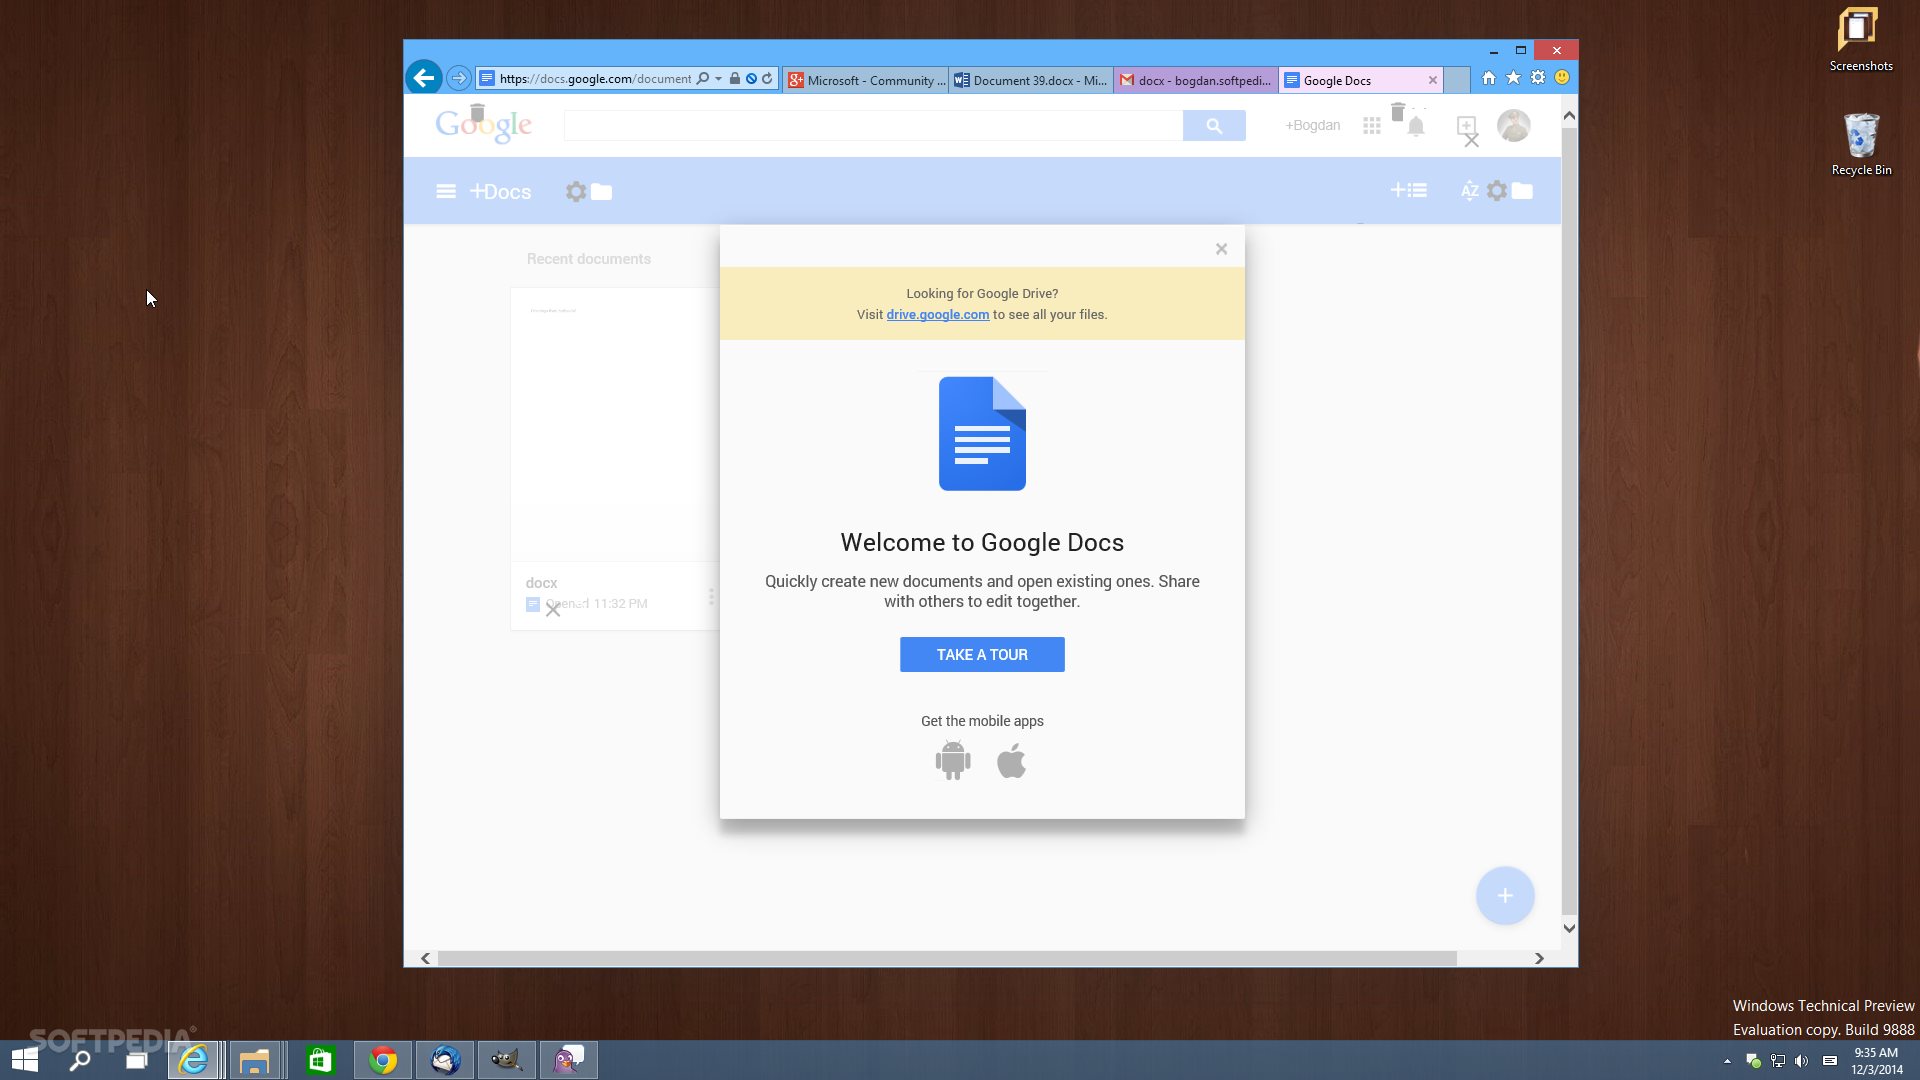Click the notifications bell icon
Screen dimensions: 1920x1080
pyautogui.click(x=1418, y=124)
